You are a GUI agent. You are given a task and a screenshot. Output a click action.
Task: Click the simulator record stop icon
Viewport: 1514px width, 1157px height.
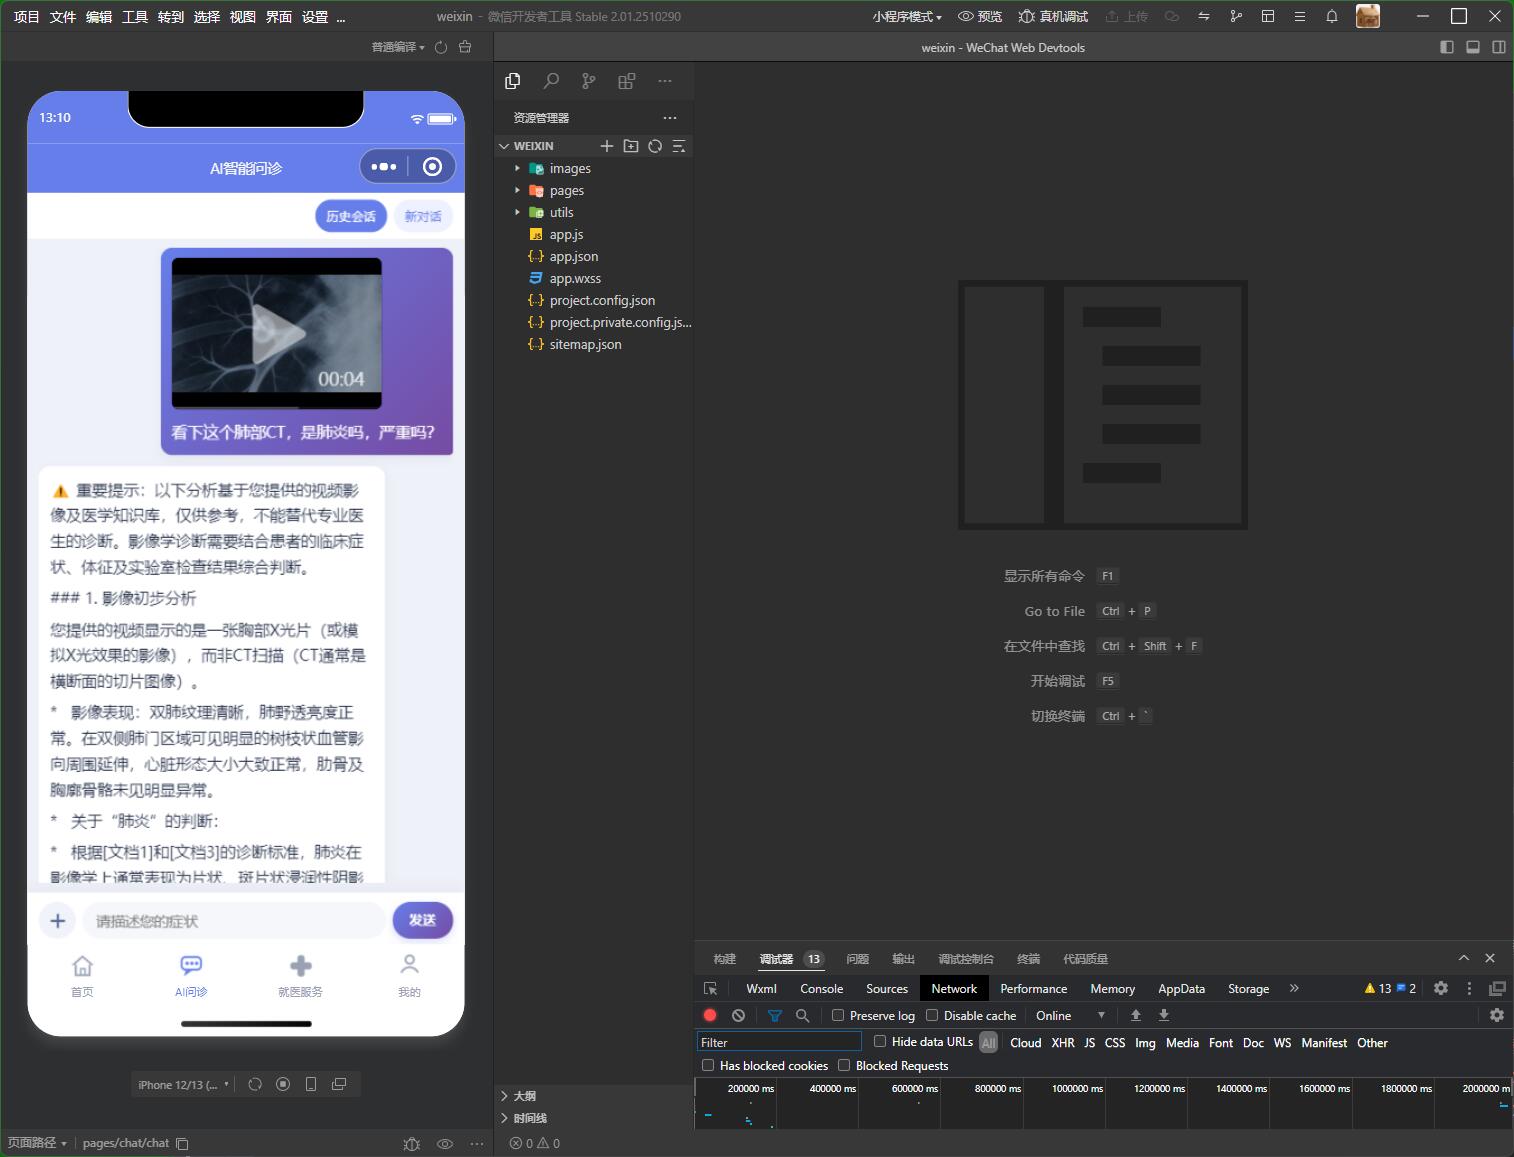point(283,1084)
